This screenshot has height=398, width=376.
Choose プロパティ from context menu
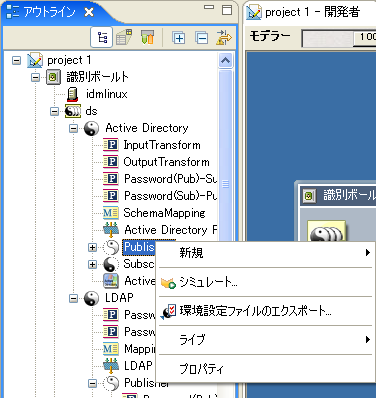tap(265, 369)
